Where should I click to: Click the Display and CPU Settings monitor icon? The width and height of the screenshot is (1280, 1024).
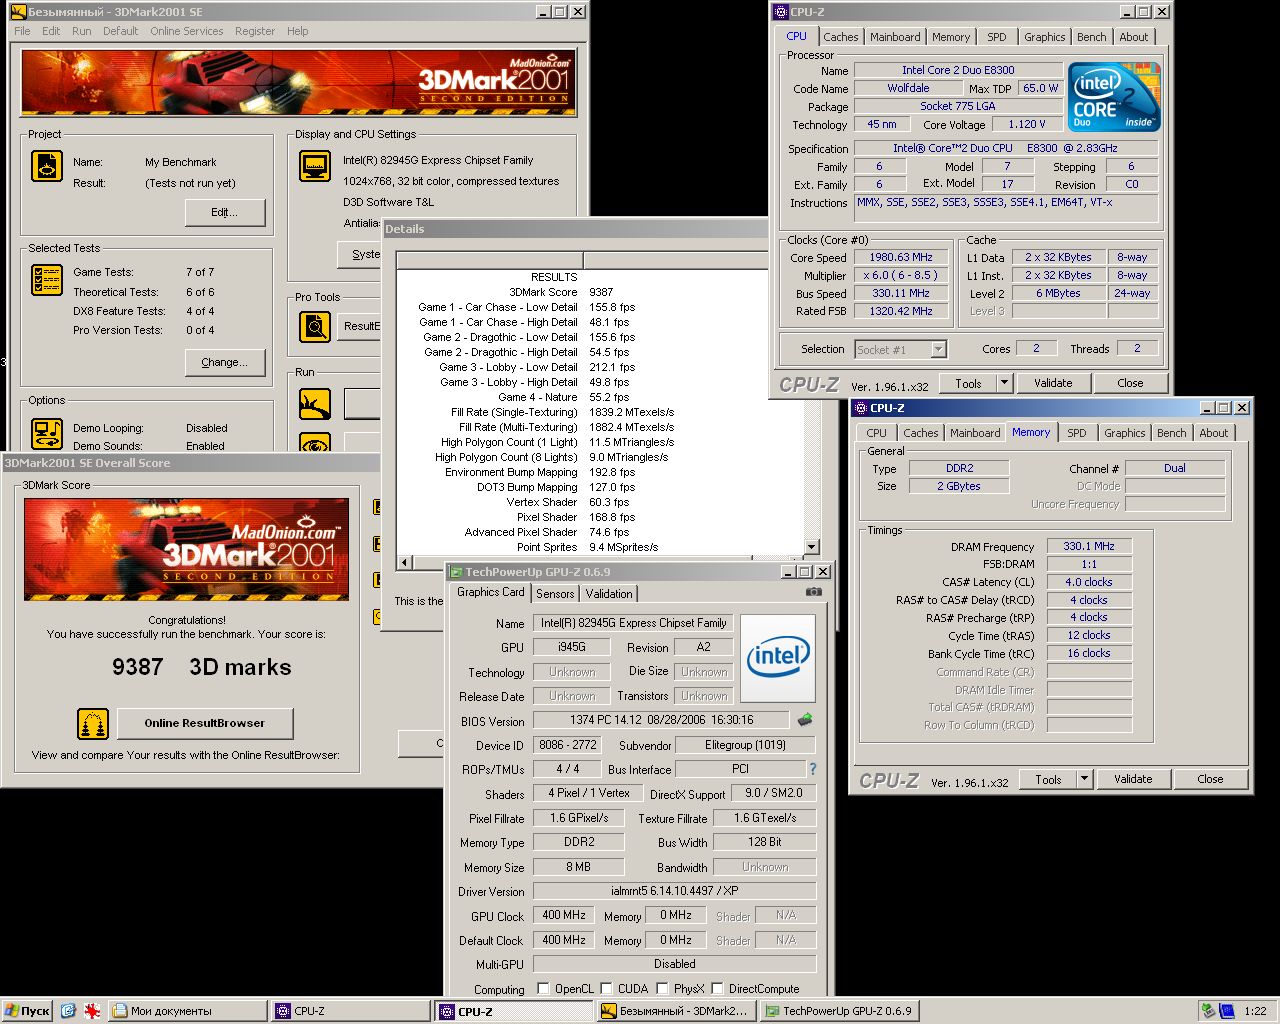pos(315,165)
